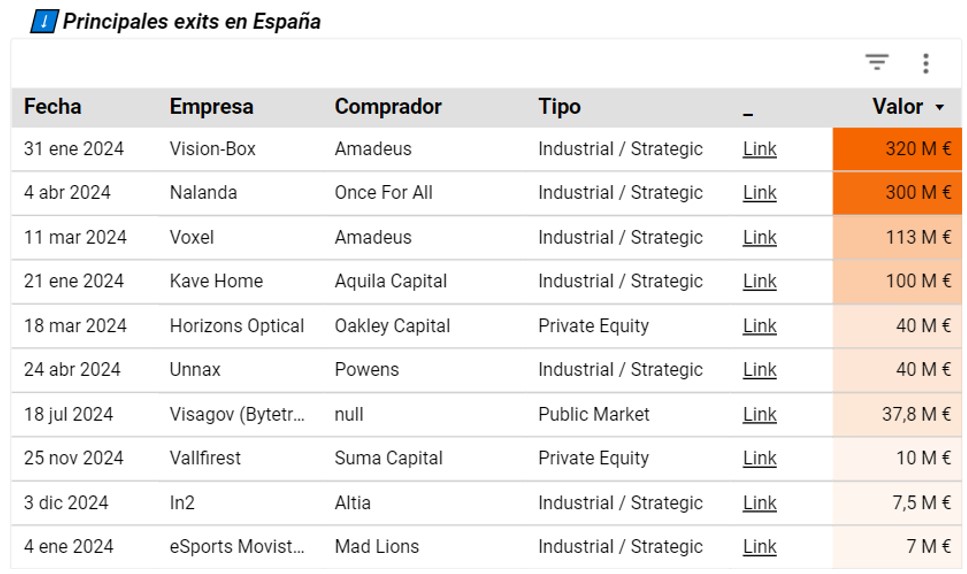Screen dimensions: 967x574
Task: Select the Tipo column header
Action: tap(559, 107)
